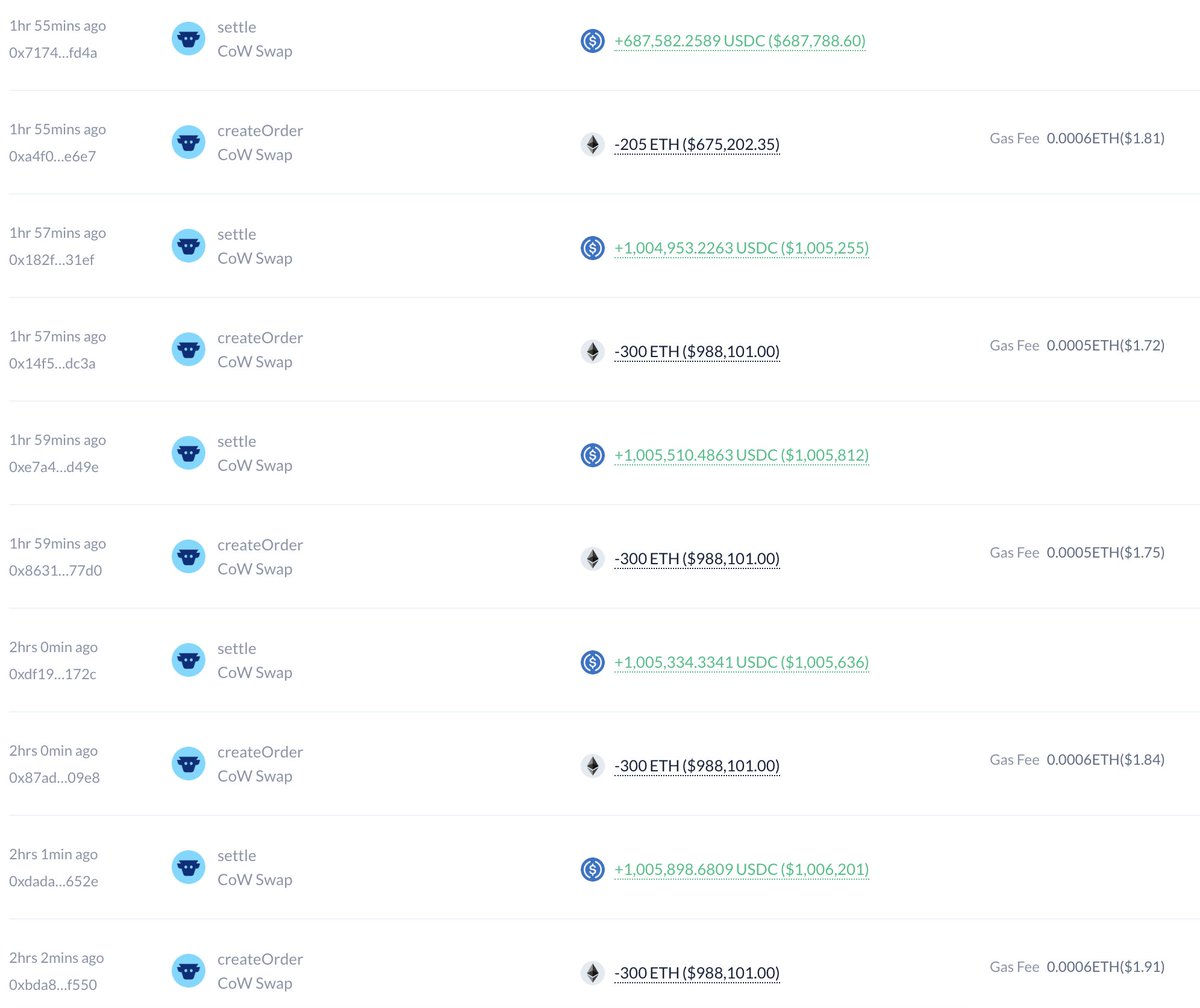Click the -300 ETH amount in the 0x87ad...09e8 row
The image size is (1200, 1008).
tap(697, 766)
